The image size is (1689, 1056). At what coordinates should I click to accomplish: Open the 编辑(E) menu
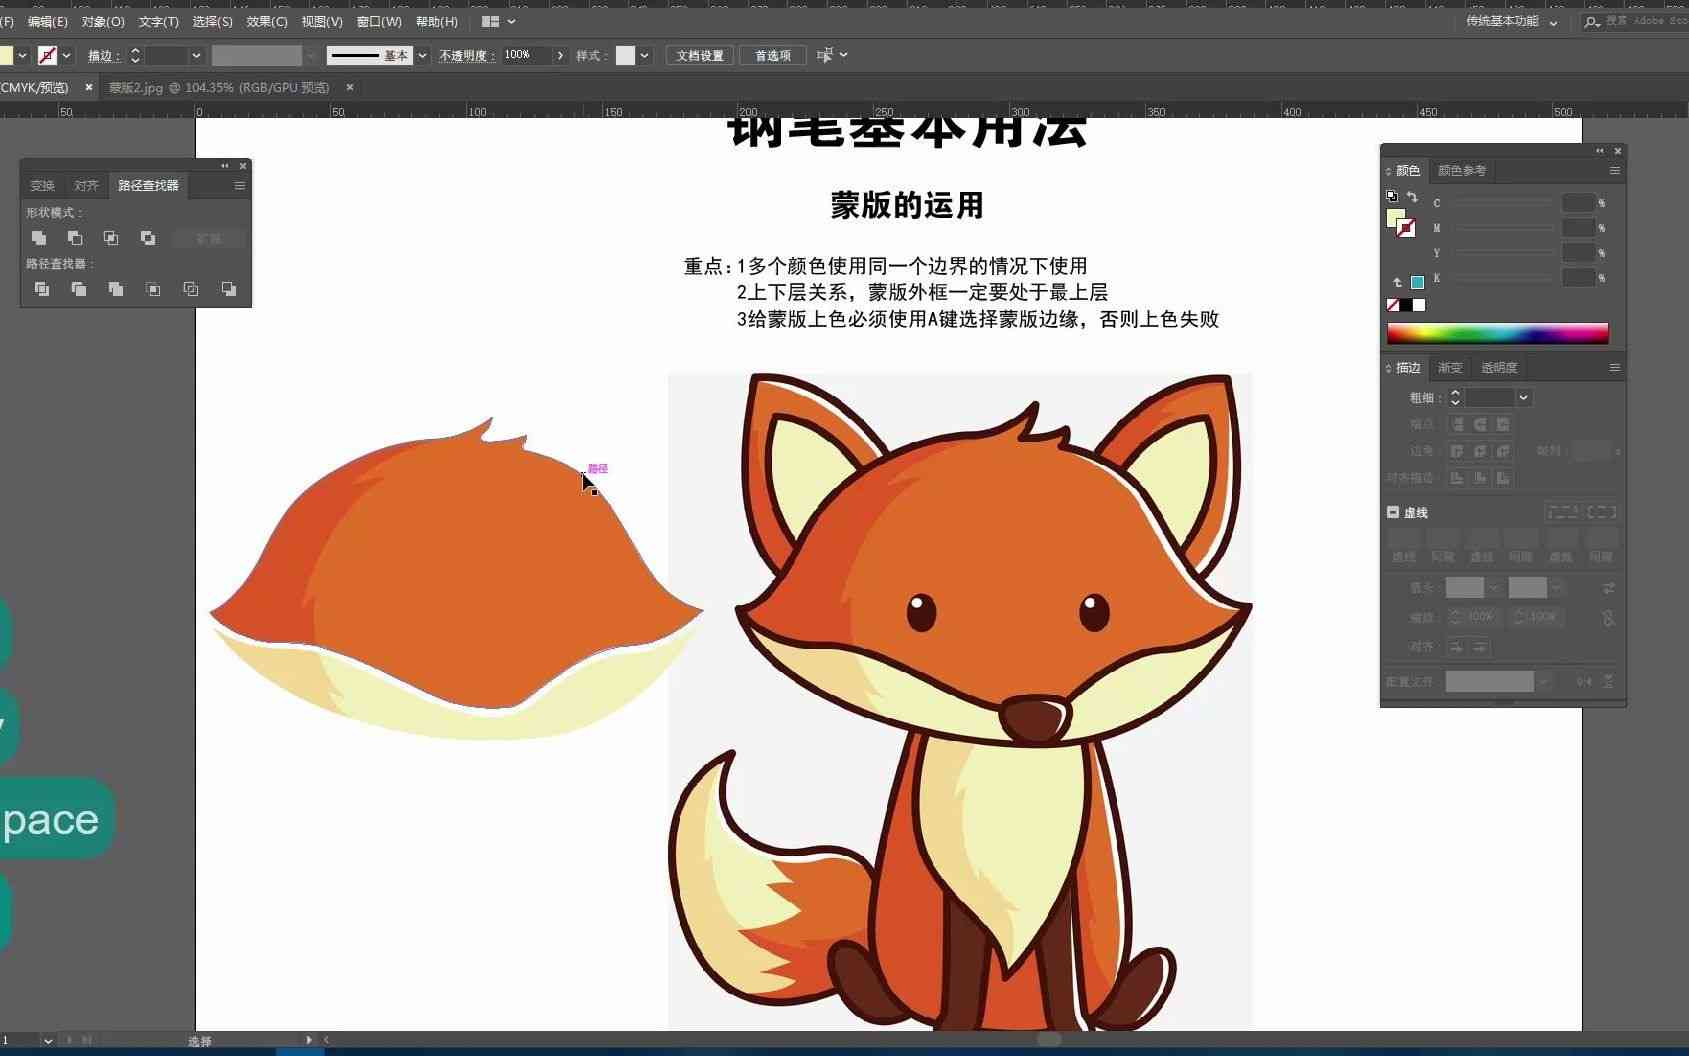coord(48,21)
